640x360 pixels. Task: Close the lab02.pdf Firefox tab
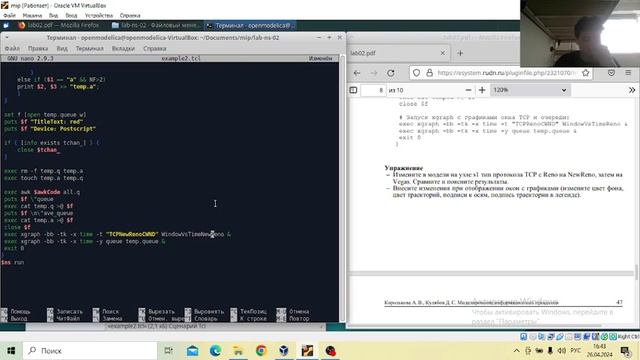(x=443, y=53)
